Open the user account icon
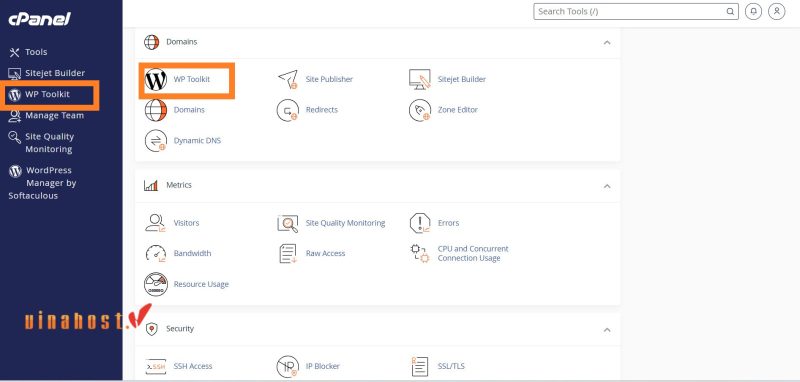Viewport: 800px width, 382px height. (777, 11)
